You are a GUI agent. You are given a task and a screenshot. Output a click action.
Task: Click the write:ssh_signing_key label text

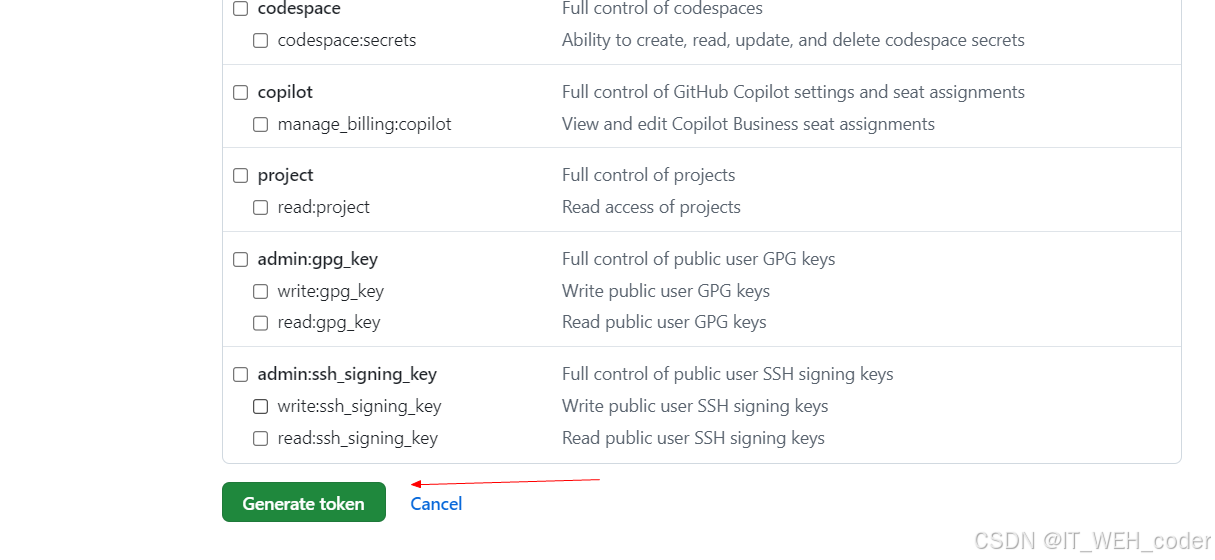[x=359, y=406]
